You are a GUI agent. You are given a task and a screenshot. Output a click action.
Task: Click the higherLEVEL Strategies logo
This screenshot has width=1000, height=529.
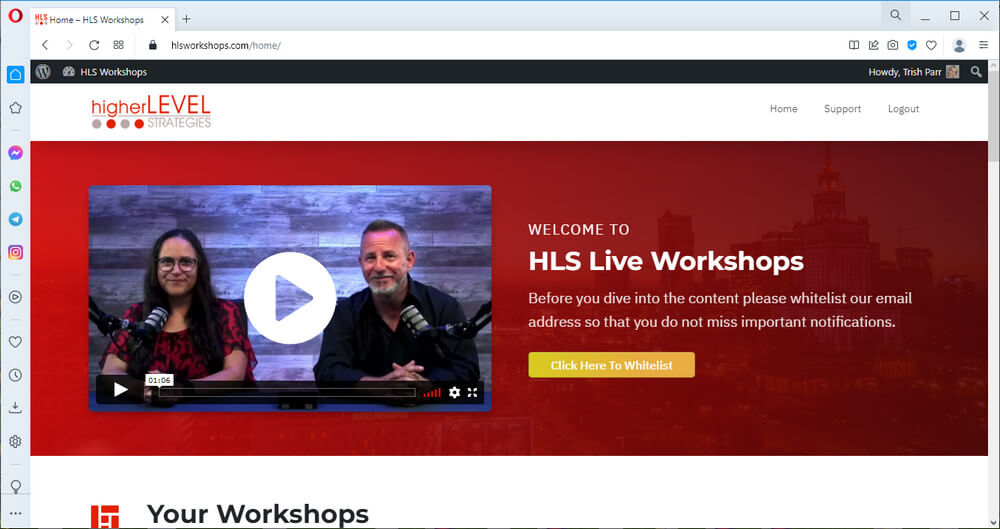coord(151,111)
